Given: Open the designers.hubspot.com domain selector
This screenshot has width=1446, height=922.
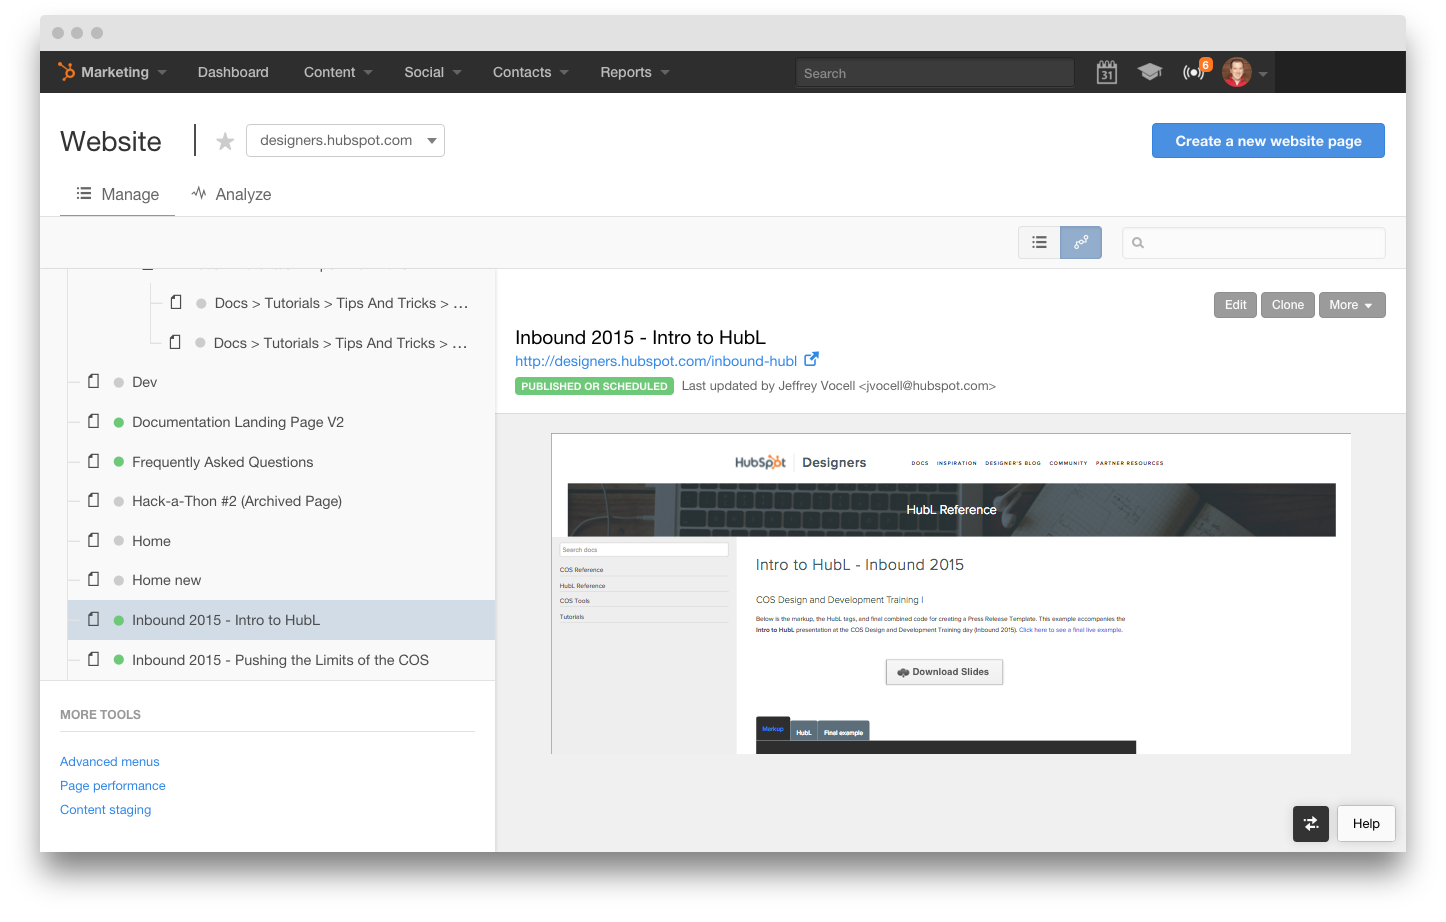Looking at the screenshot, I should (345, 140).
